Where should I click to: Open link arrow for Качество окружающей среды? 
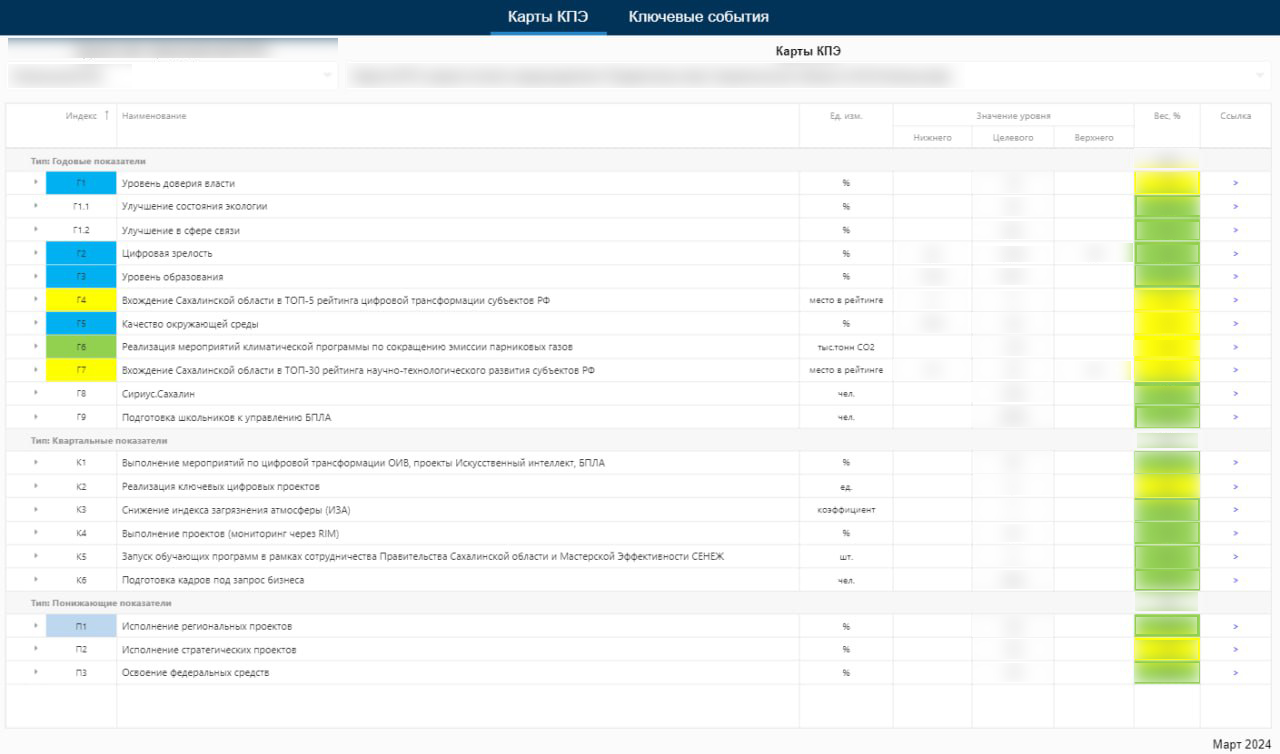1236,323
